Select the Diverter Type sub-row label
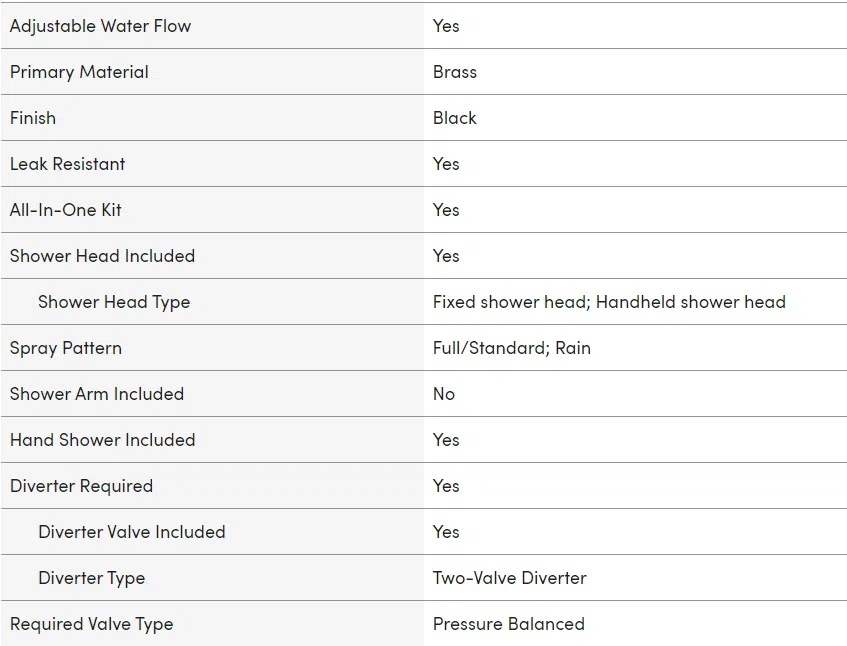Viewport: 847px width, 646px height. pyautogui.click(x=92, y=578)
